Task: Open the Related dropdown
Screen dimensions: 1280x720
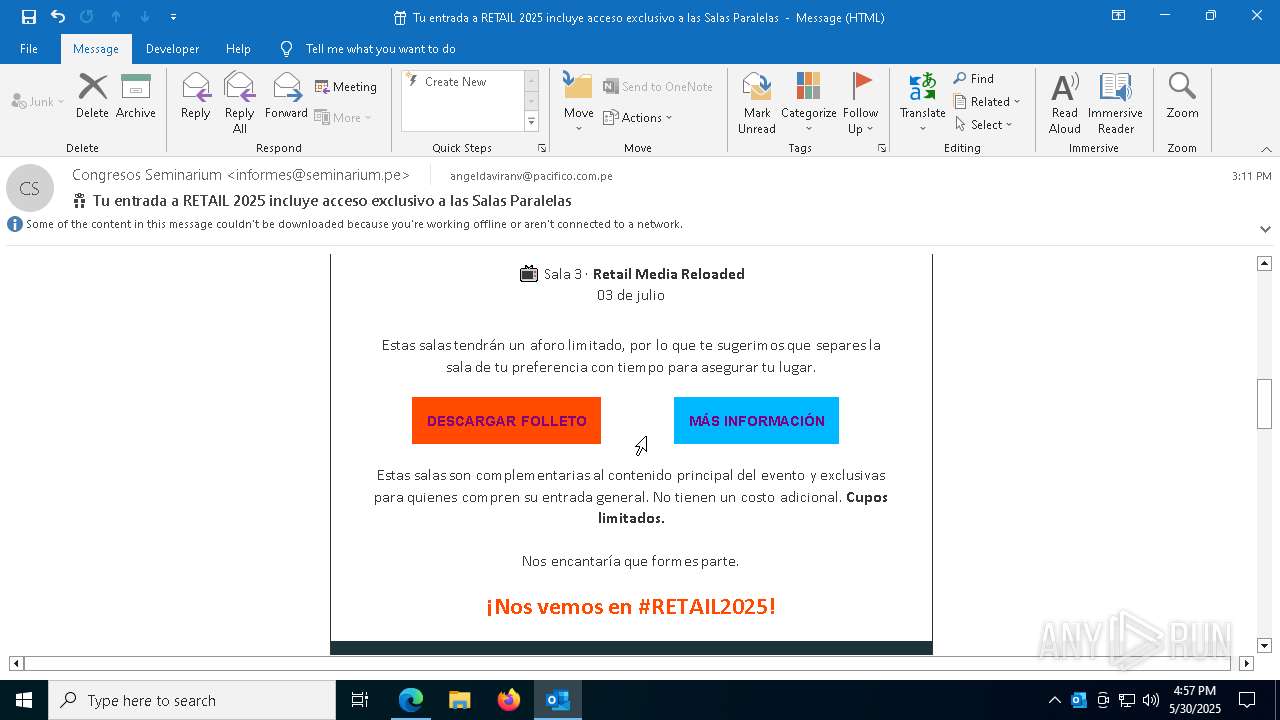Action: click(x=987, y=102)
